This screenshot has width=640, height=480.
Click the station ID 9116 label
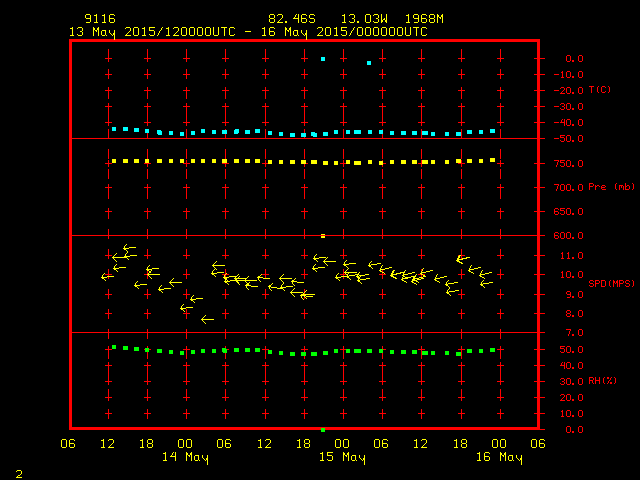[x=98, y=19]
